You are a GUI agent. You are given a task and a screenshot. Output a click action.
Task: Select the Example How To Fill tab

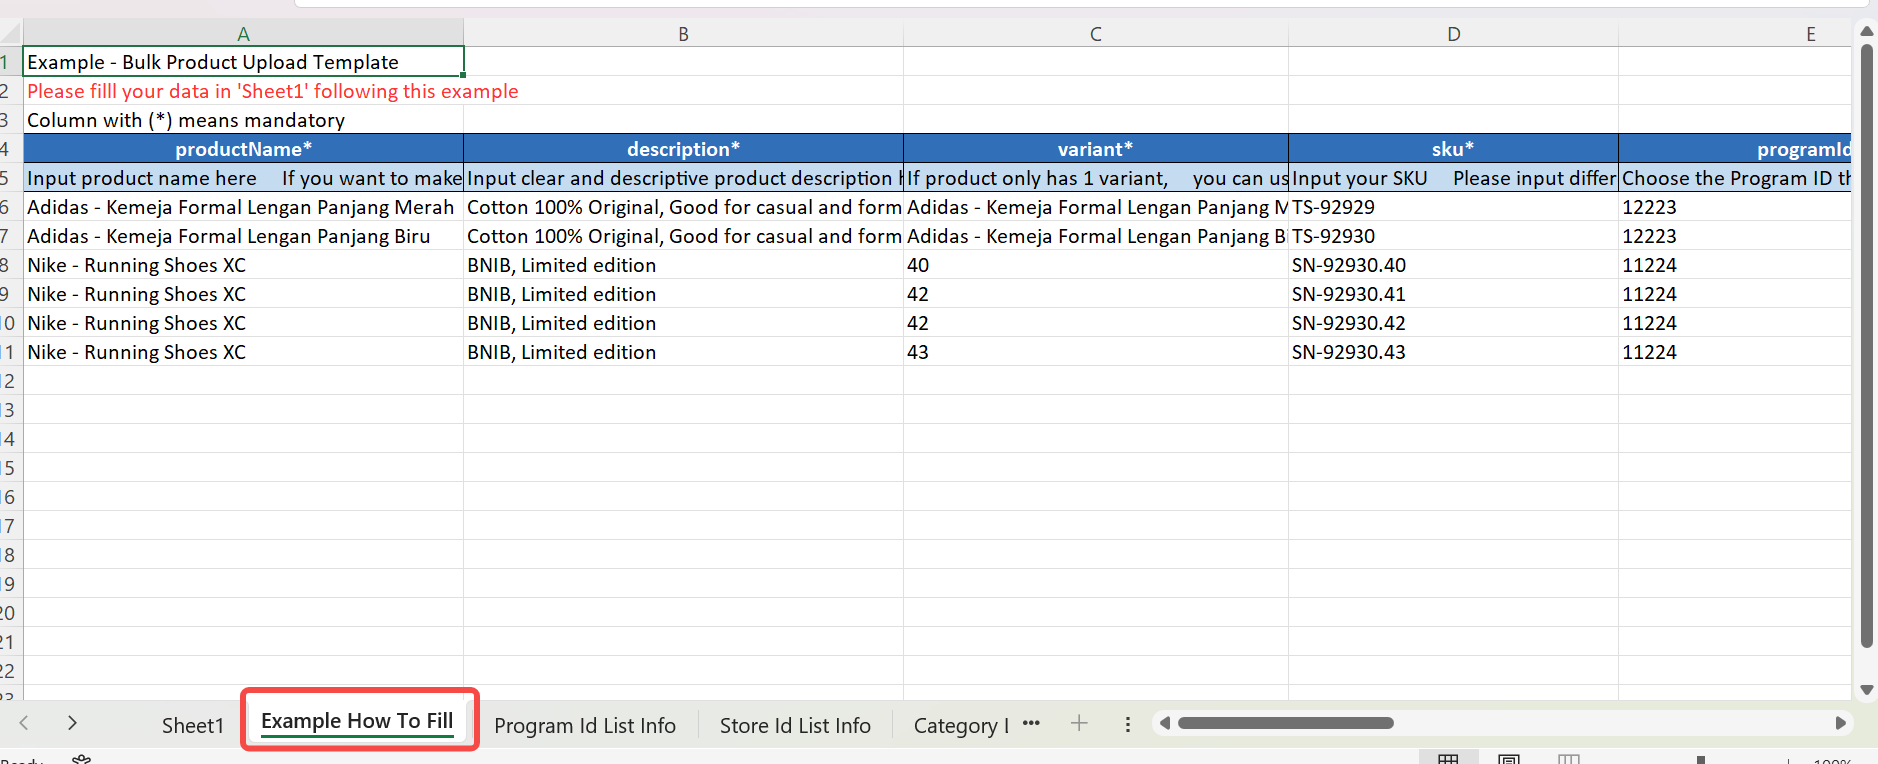pos(358,721)
